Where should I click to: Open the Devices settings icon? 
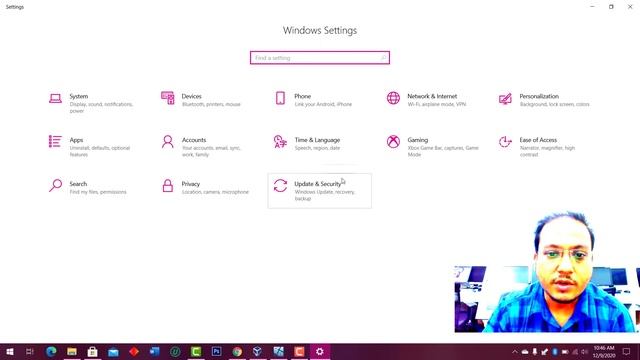tap(168, 98)
